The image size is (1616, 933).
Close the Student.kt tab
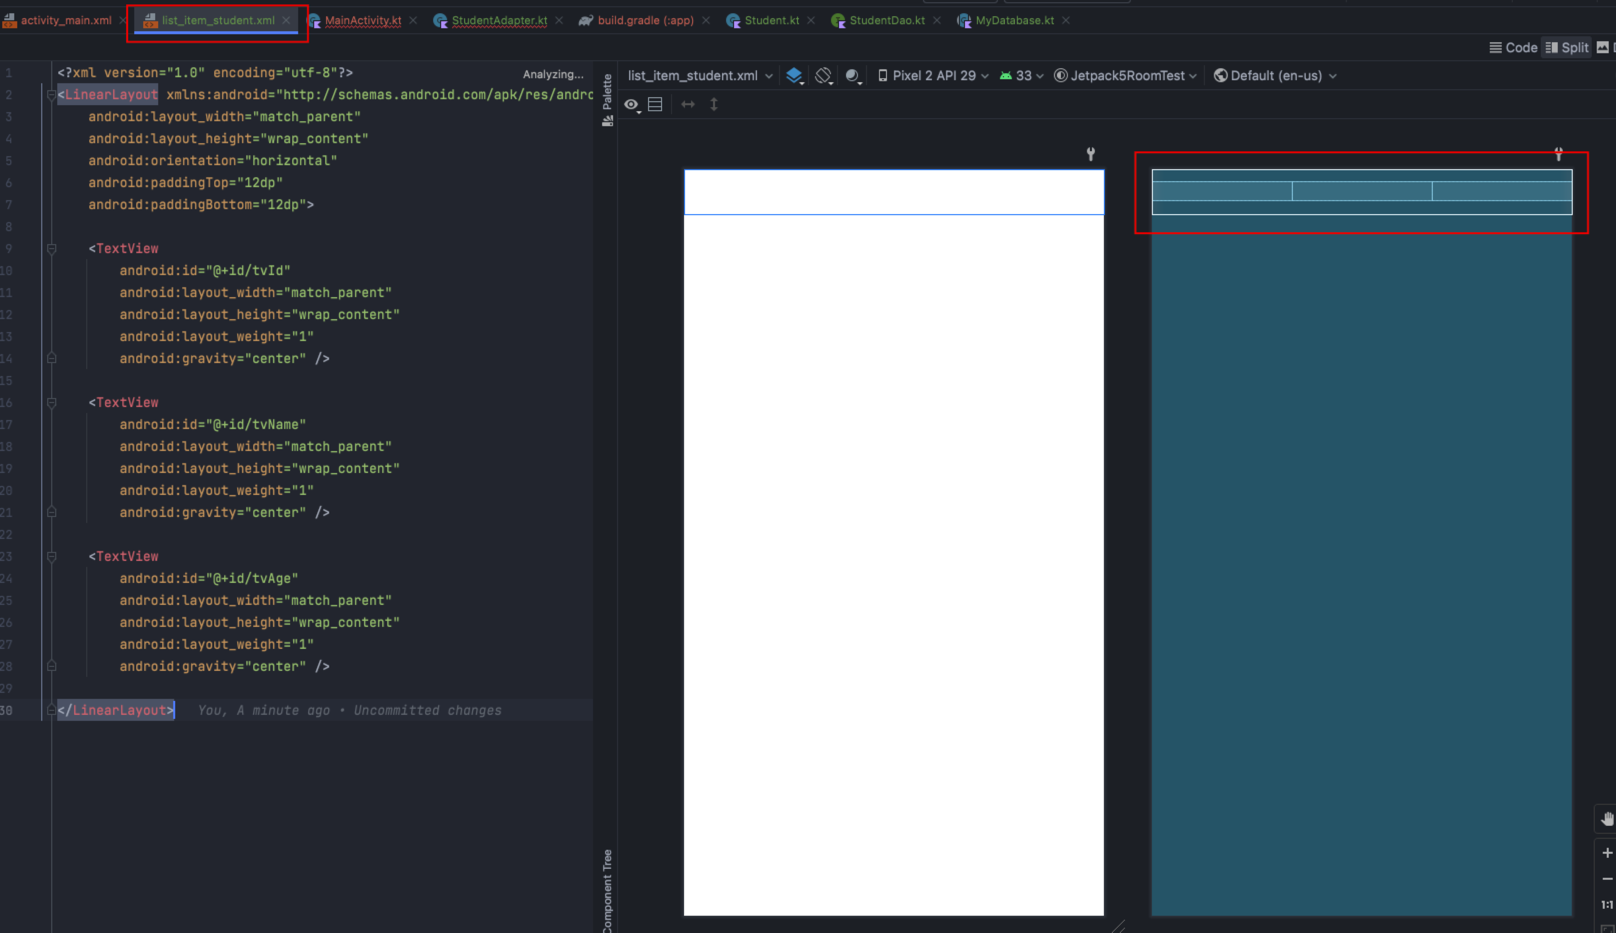pyautogui.click(x=811, y=20)
